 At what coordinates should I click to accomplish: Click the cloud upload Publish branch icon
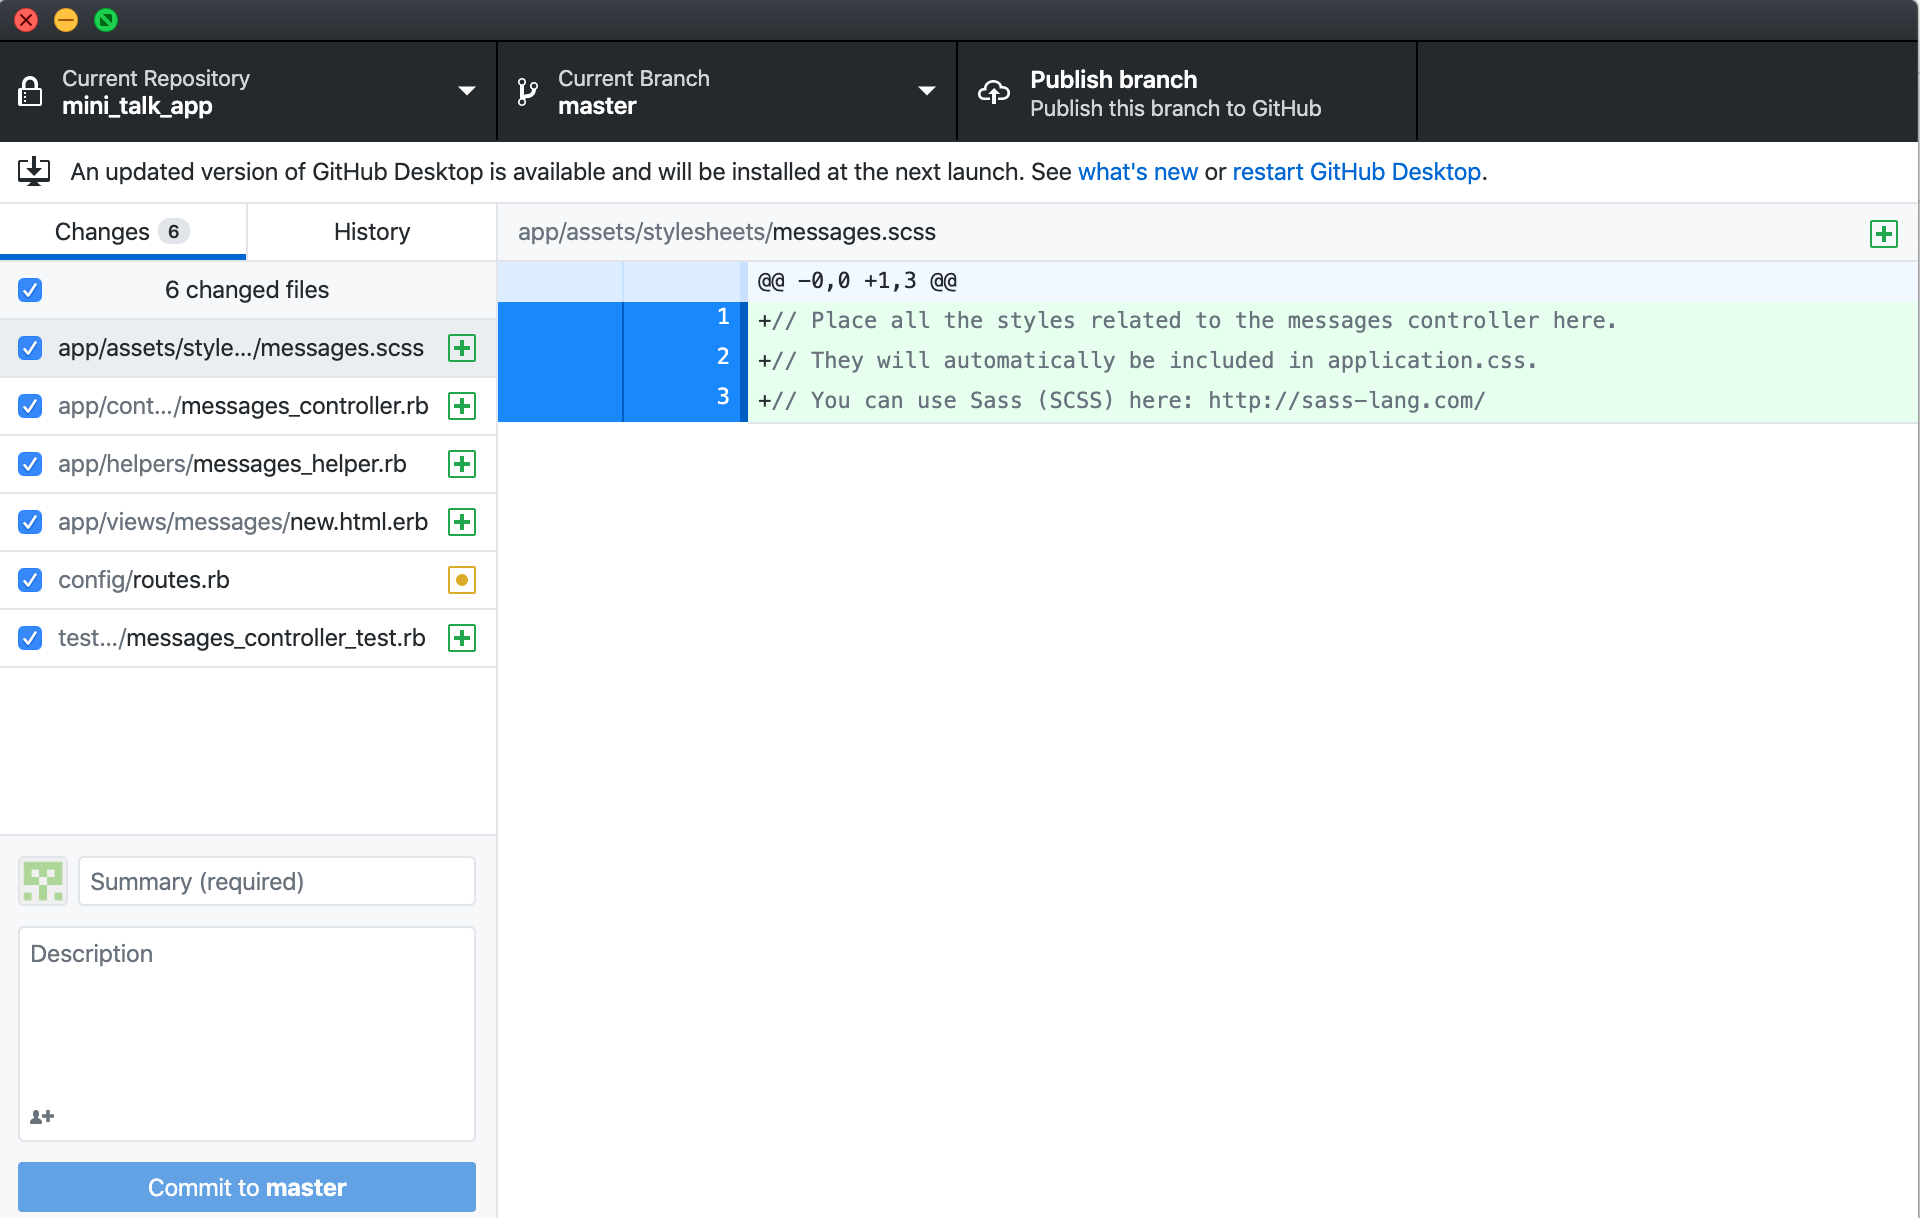coord(993,92)
